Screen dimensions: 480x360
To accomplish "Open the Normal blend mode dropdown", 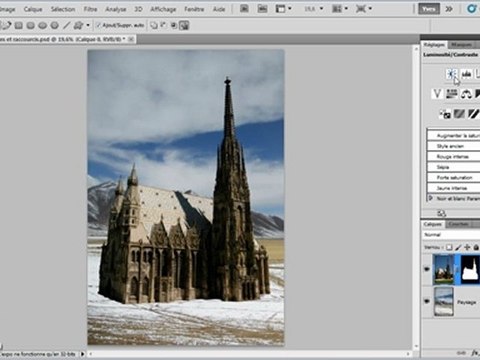I will (x=452, y=235).
